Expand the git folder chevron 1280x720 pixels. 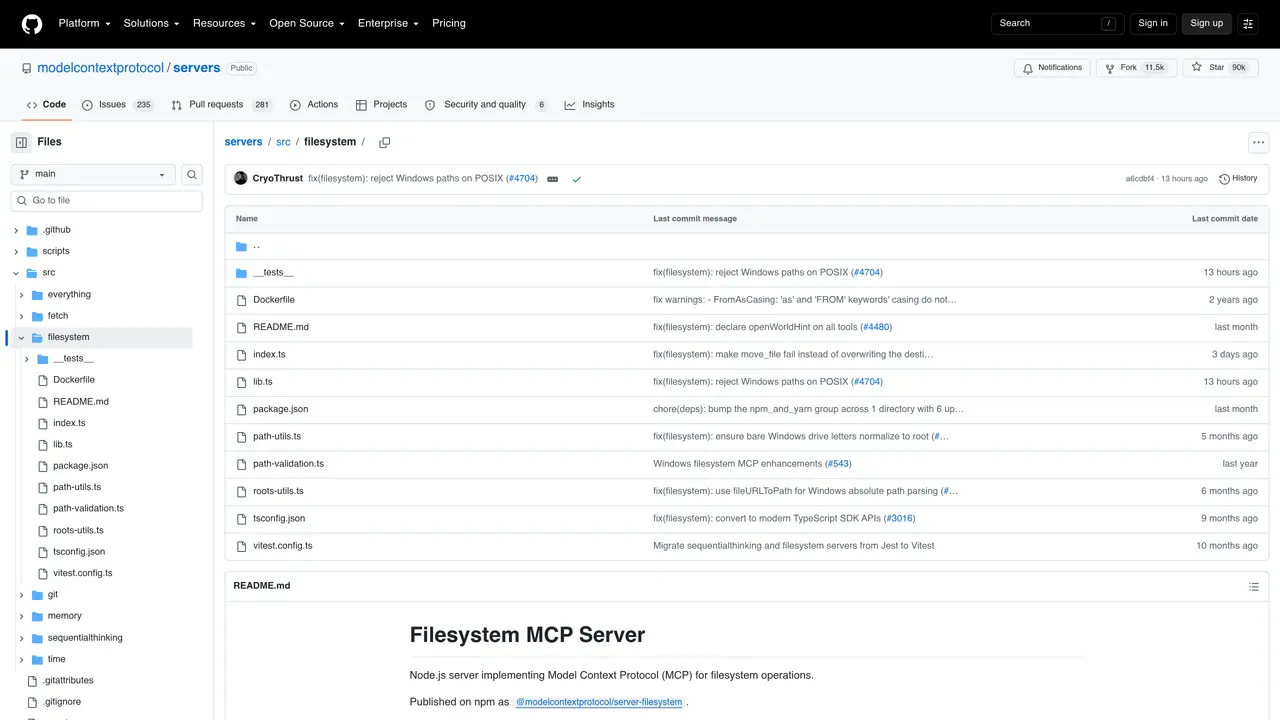click(22, 595)
